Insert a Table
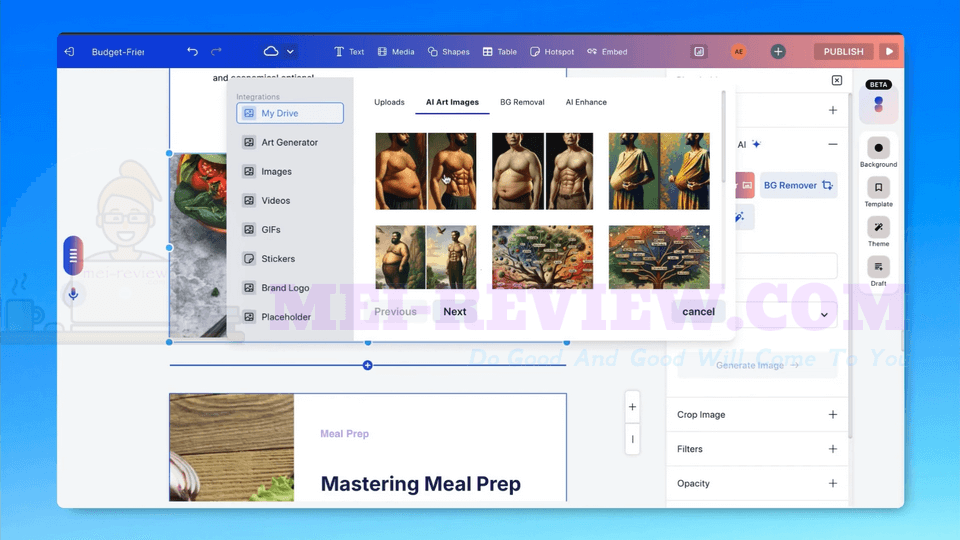 (x=500, y=52)
